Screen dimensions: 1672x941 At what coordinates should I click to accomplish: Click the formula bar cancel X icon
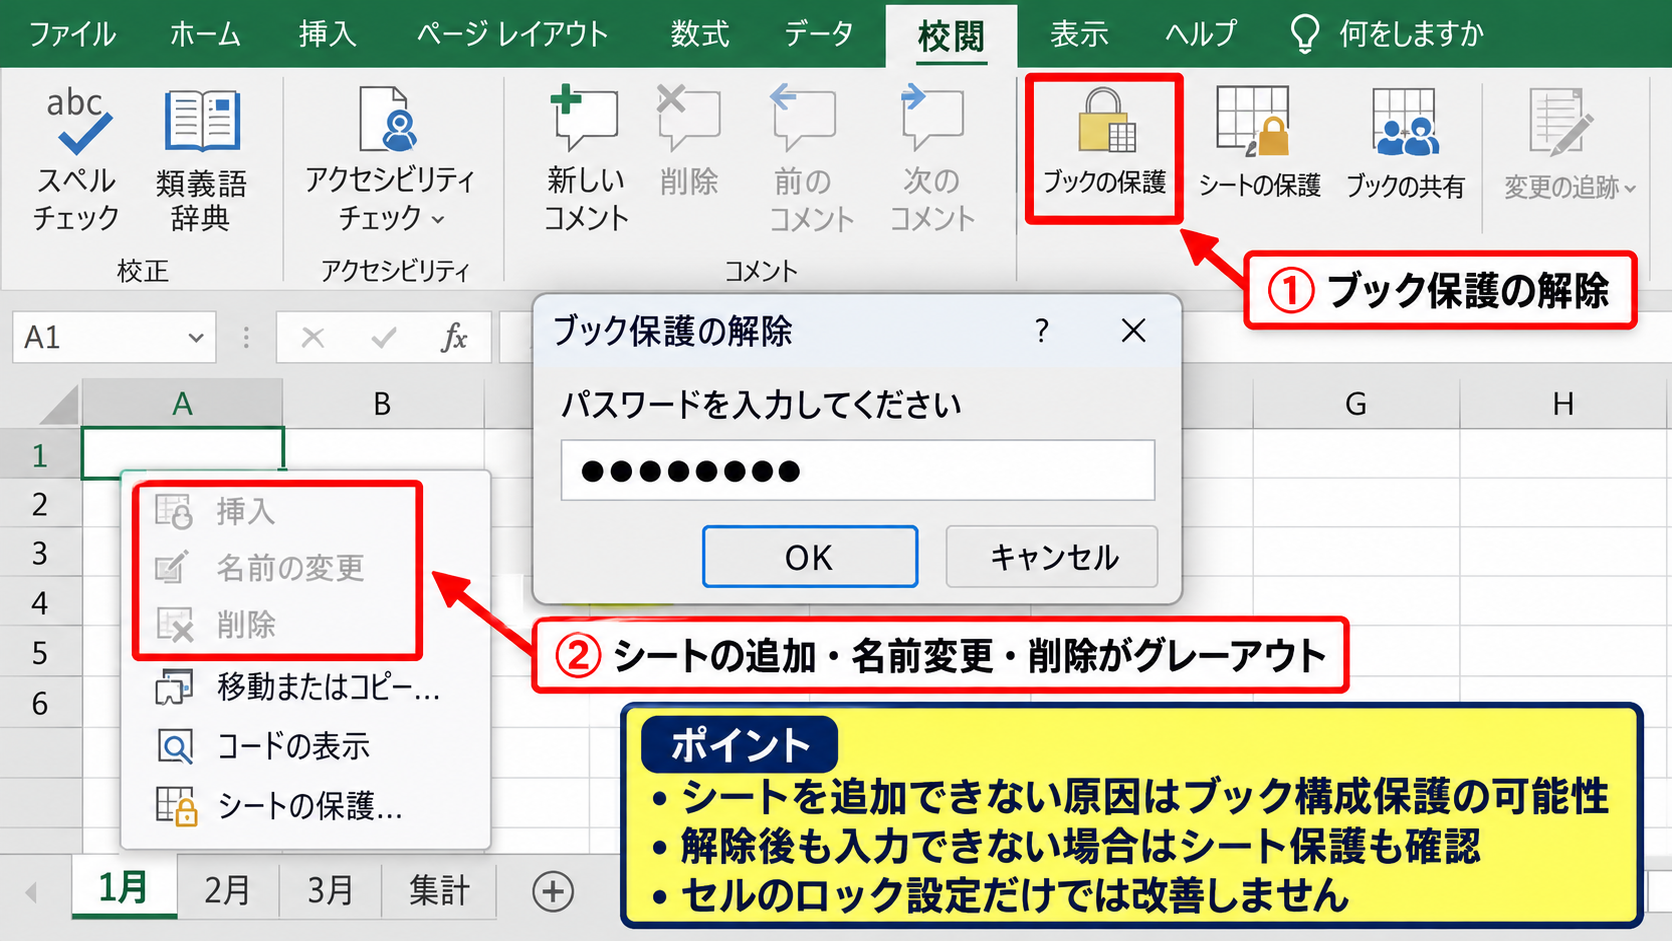(x=313, y=338)
